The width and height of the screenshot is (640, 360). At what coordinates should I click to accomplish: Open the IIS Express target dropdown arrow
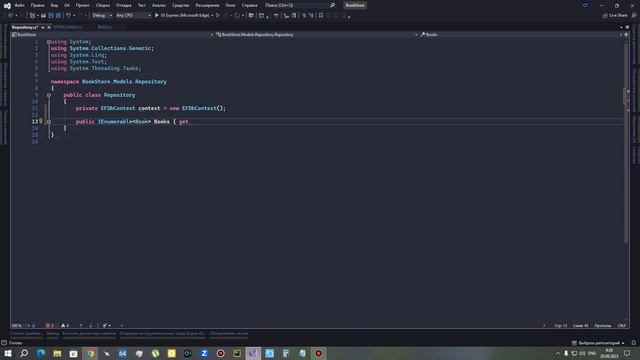(x=212, y=16)
